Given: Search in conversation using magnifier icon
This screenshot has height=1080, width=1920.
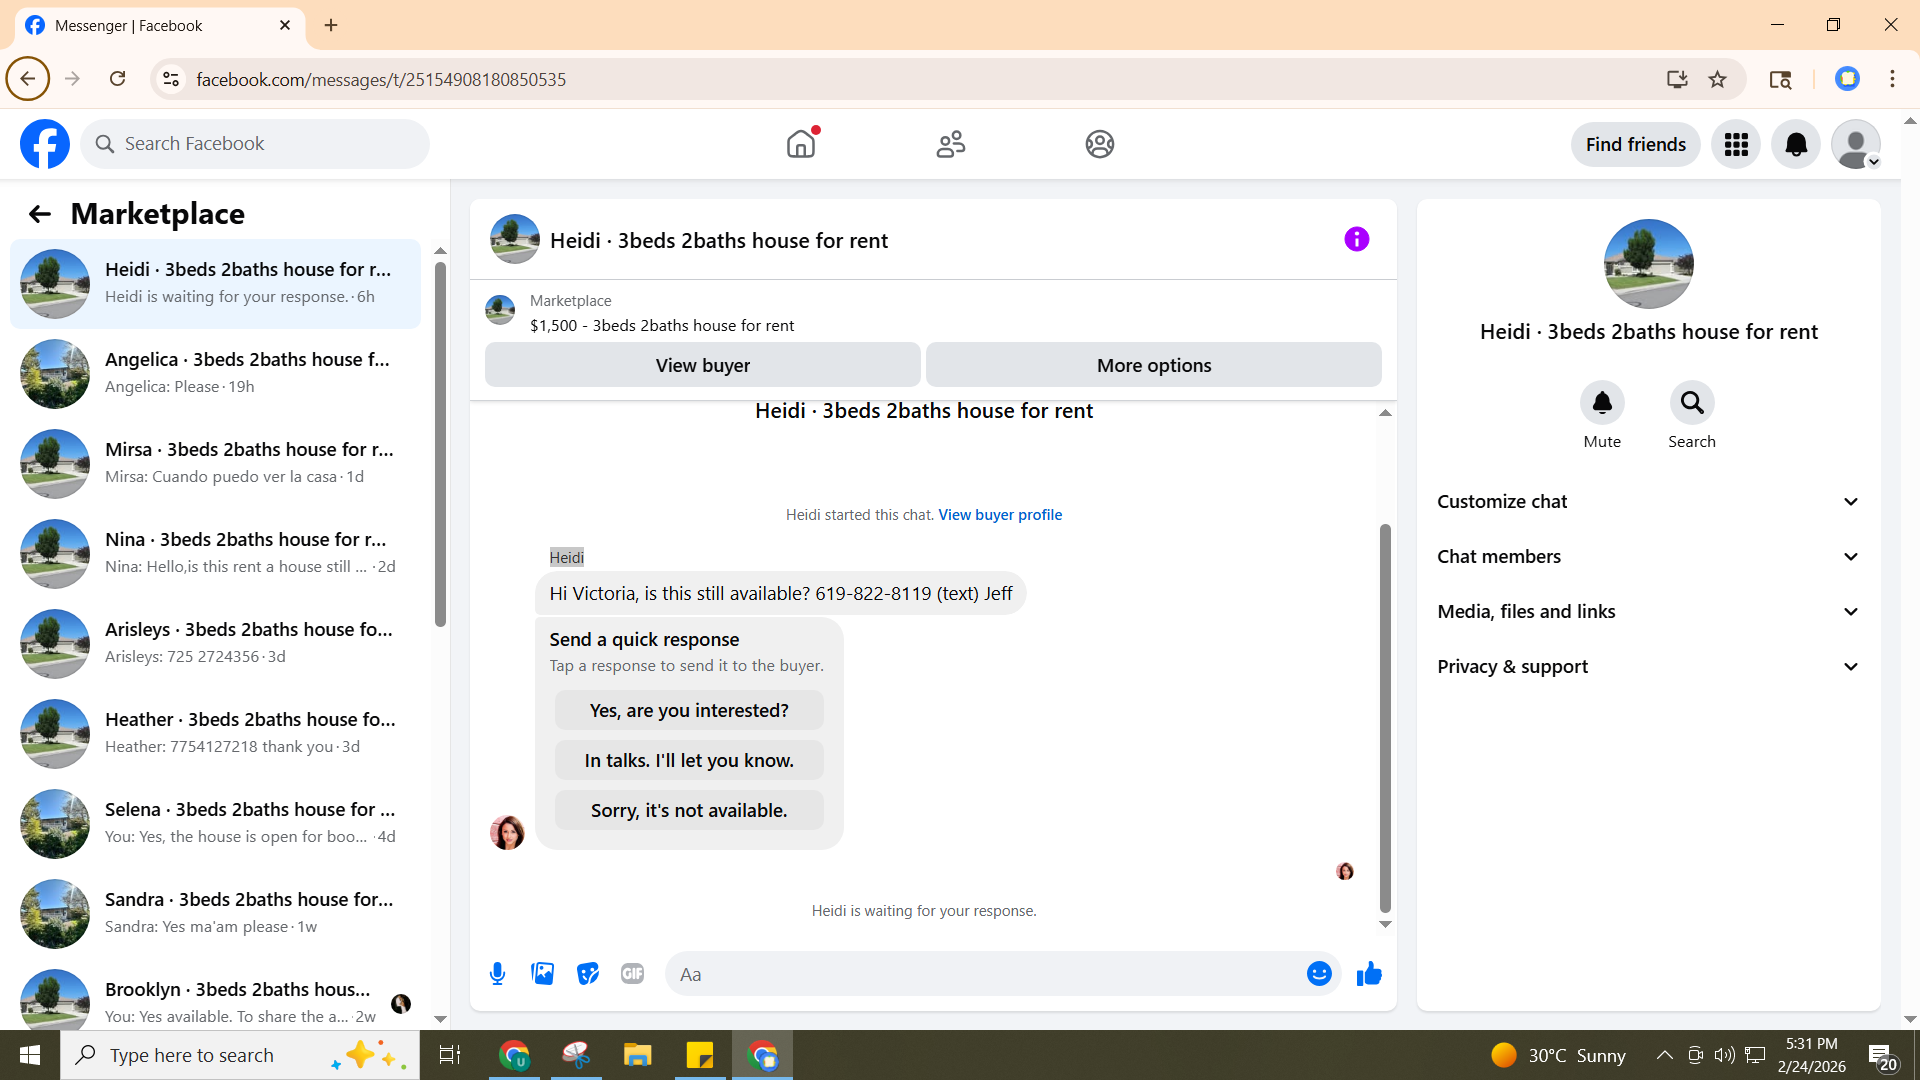Looking at the screenshot, I should pos(1691,403).
